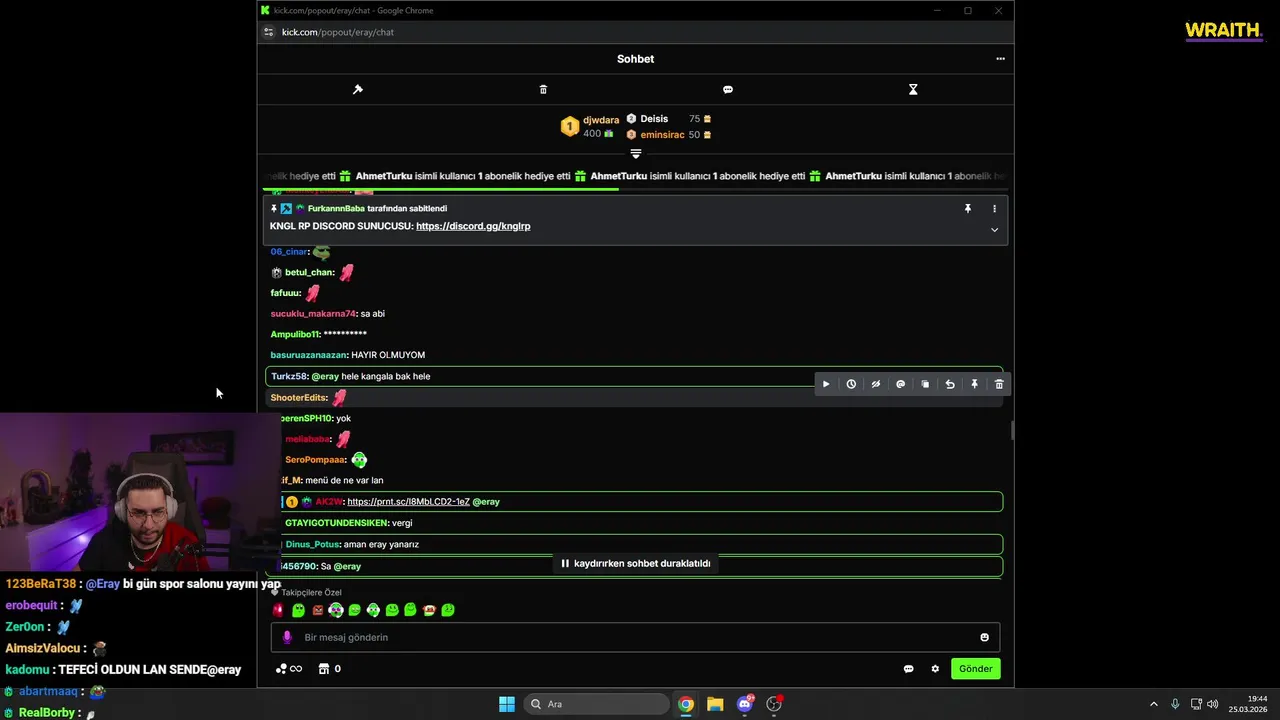
Task: Pin the Turkz58 message
Action: 974,384
